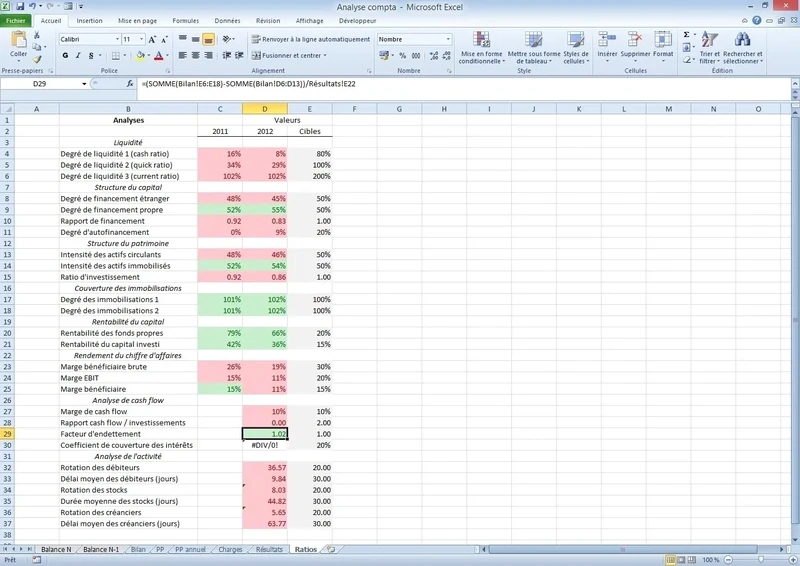Click Fusionner et centrer button
Screen dimensions: 800x566
(289, 55)
